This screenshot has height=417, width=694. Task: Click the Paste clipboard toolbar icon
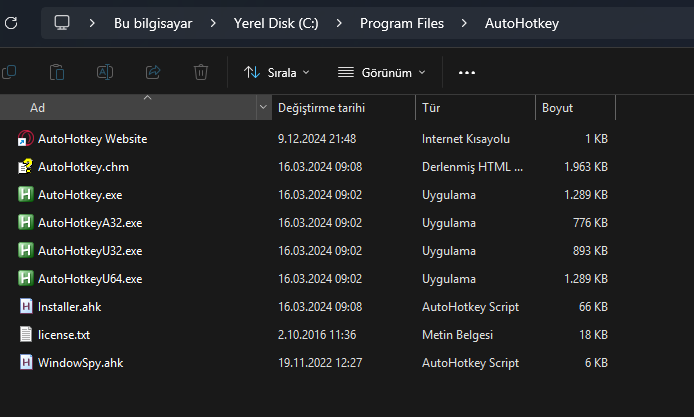[x=57, y=72]
